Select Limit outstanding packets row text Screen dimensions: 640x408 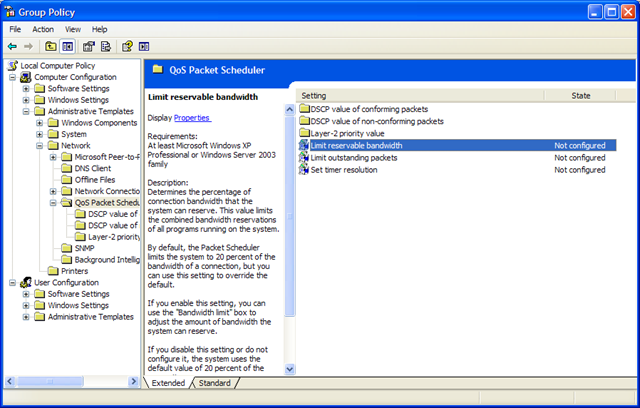pos(353,157)
